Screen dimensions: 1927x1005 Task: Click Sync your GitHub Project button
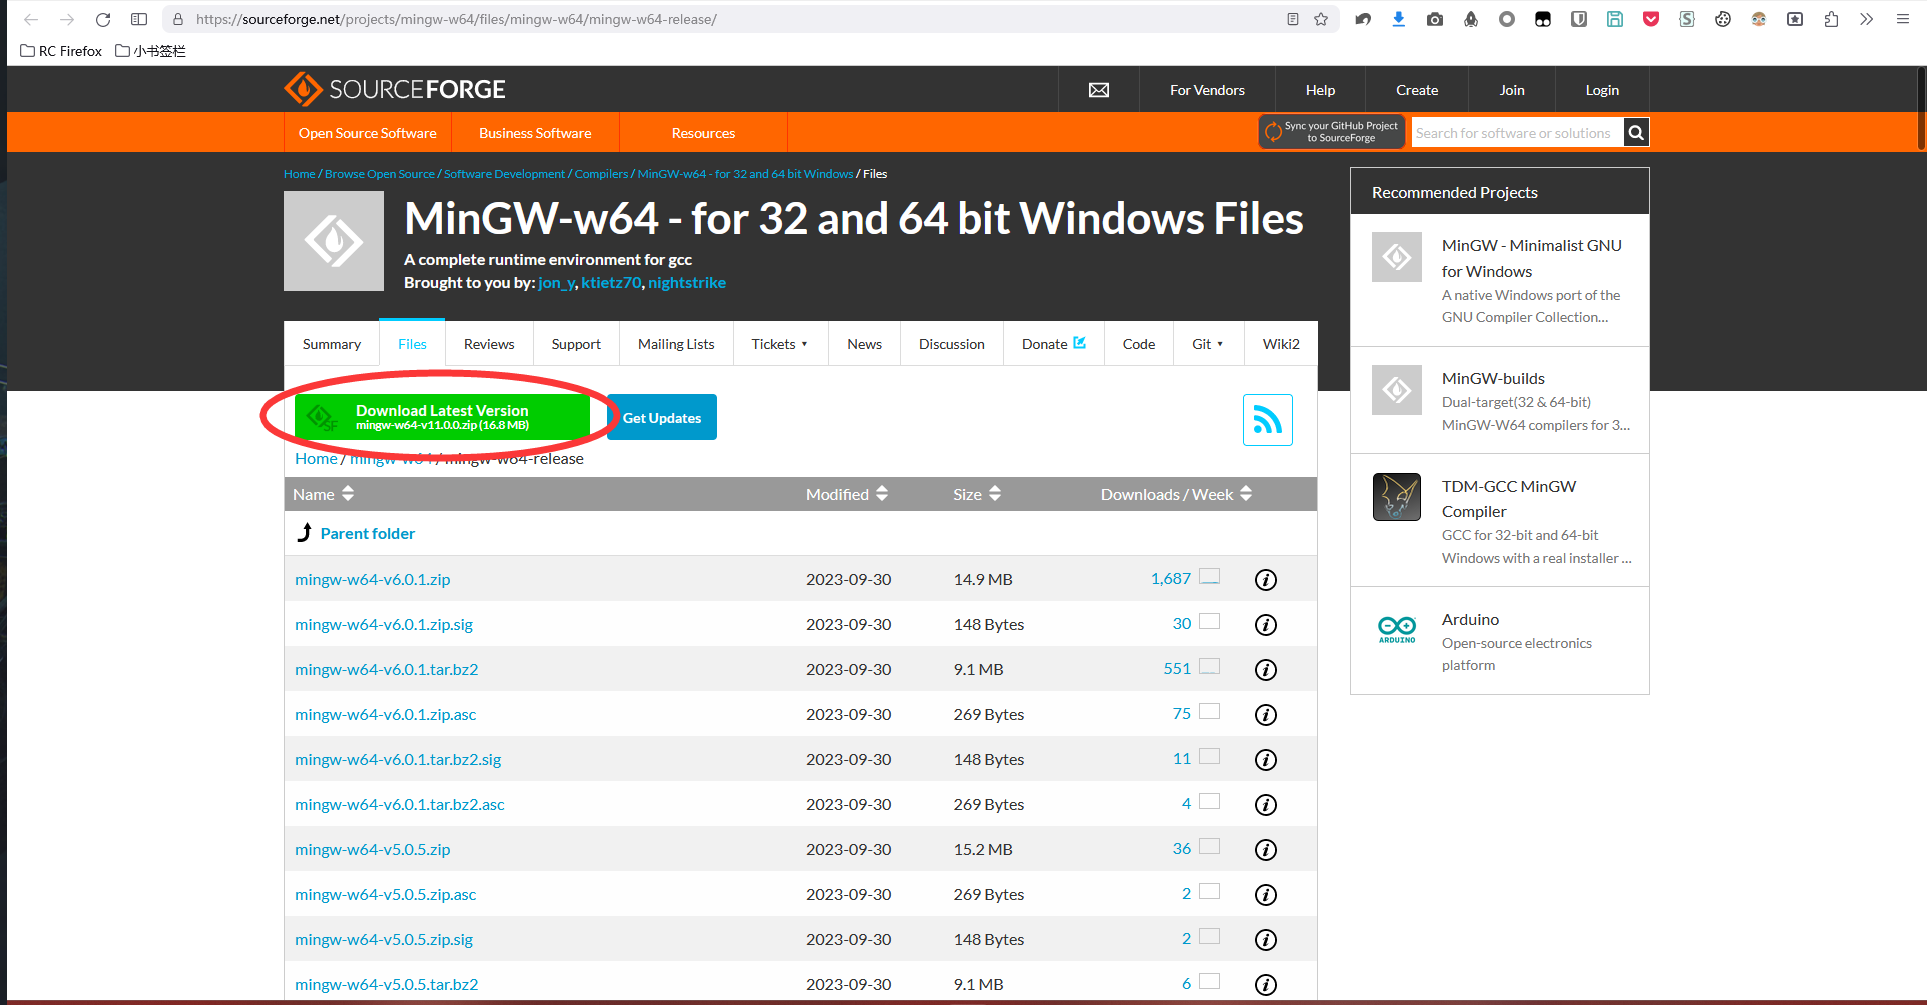[1332, 132]
